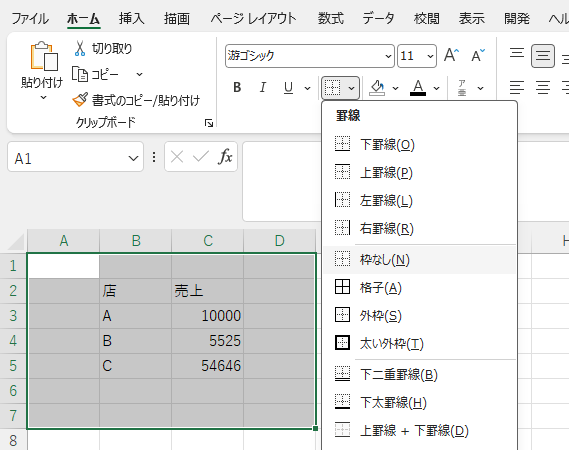Open the ファイル tab

click(30, 18)
